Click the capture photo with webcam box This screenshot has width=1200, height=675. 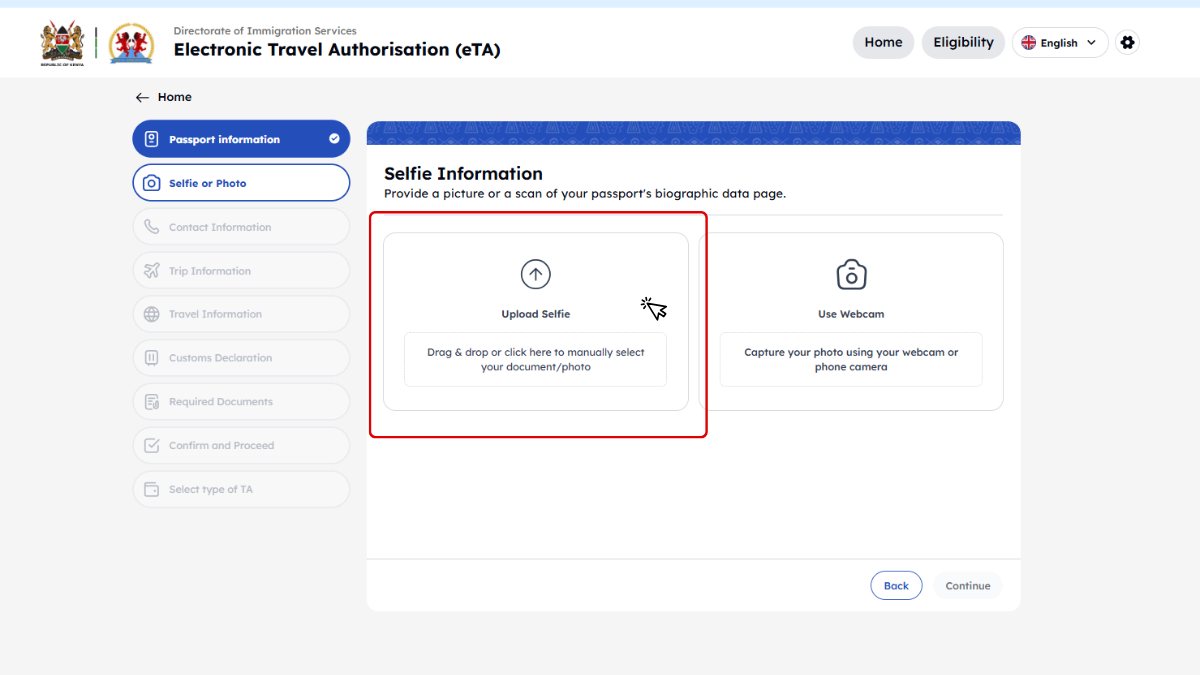851,360
